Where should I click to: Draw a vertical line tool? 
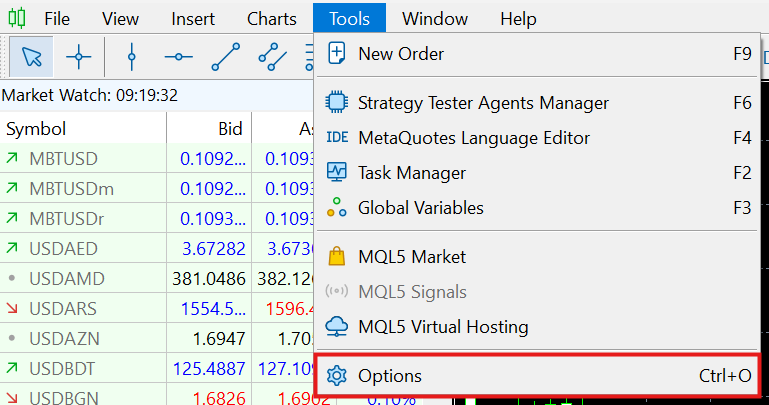click(131, 57)
